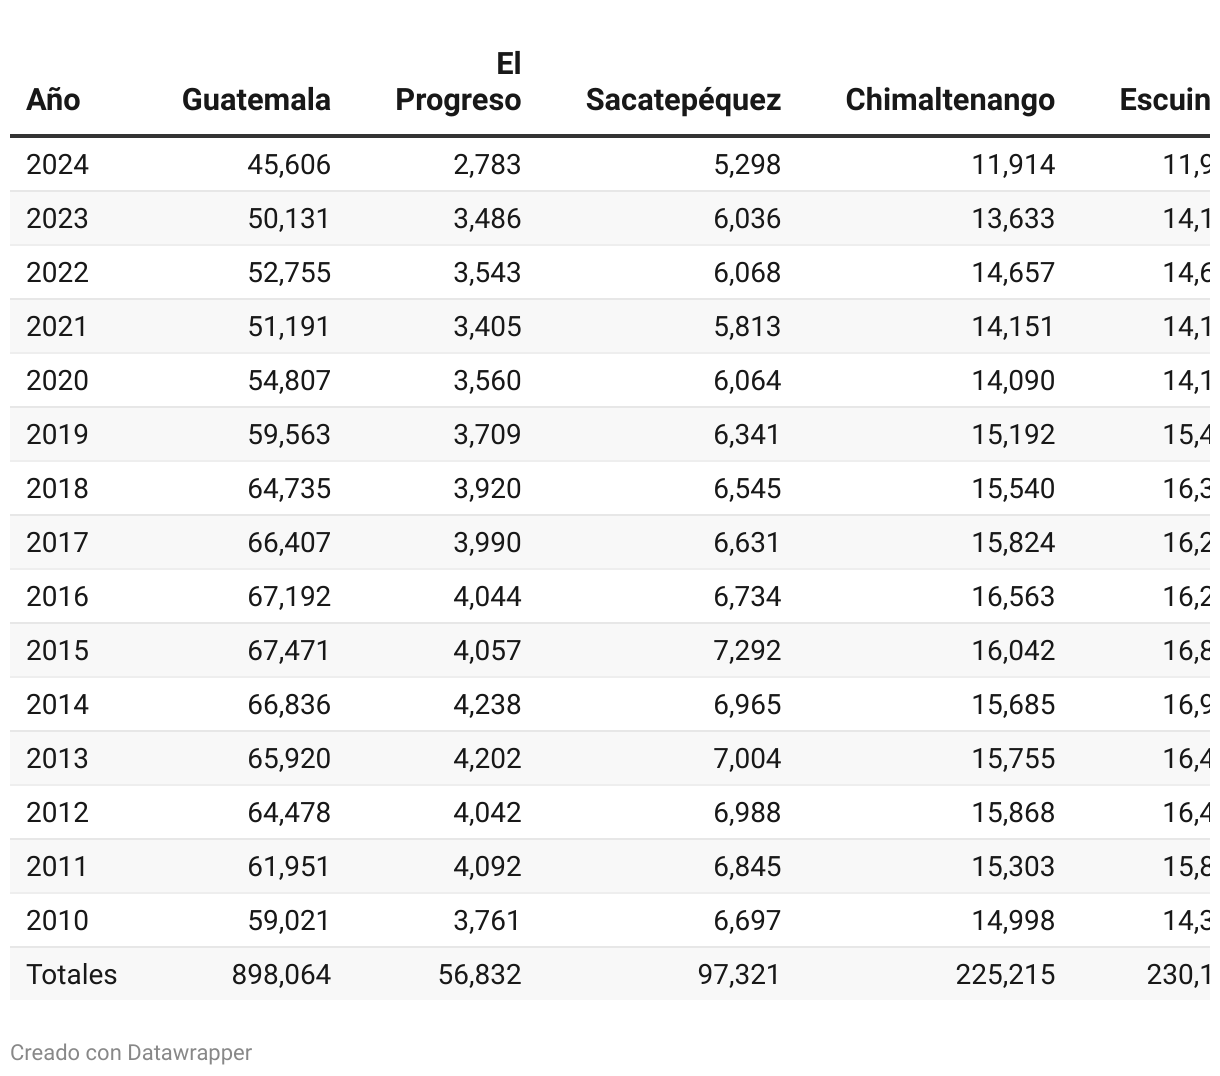The height and width of the screenshot is (1076, 1220).
Task: Select the 2019 year row label
Action: click(57, 434)
